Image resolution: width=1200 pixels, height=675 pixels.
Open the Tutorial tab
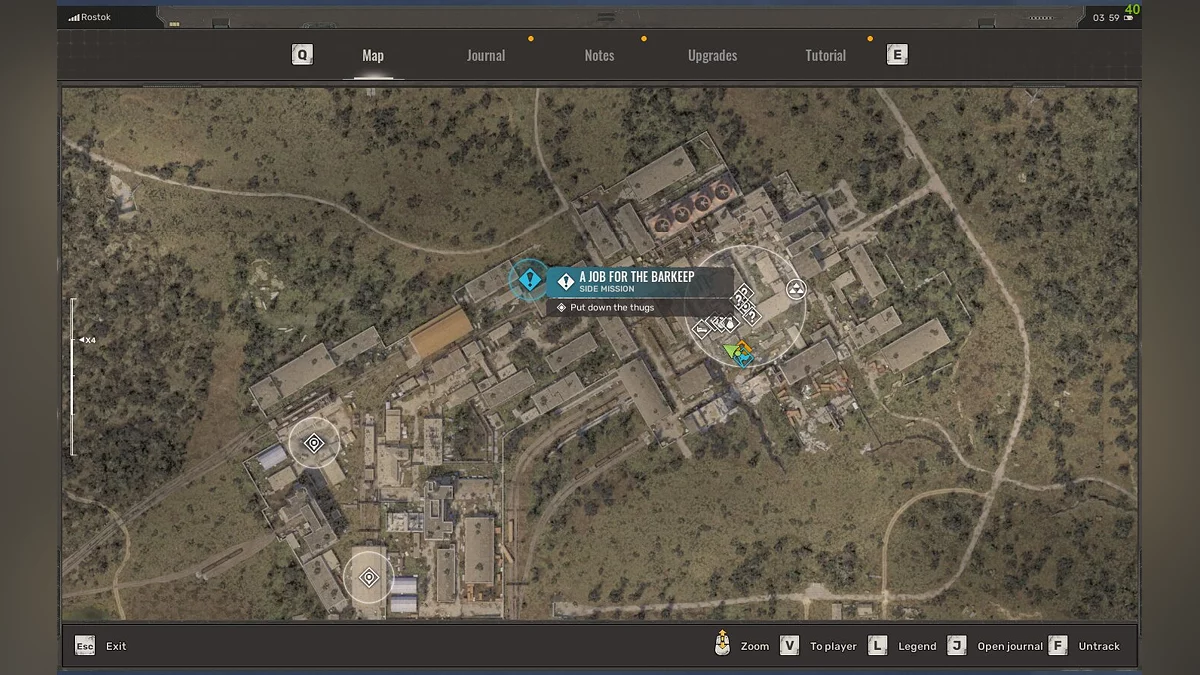click(826, 56)
